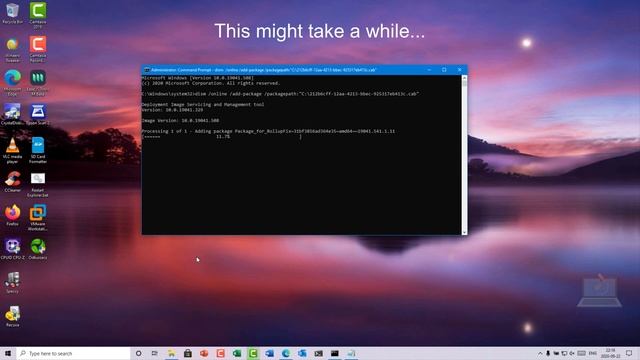
Task: Open the notification center icon
Action: tap(629, 353)
